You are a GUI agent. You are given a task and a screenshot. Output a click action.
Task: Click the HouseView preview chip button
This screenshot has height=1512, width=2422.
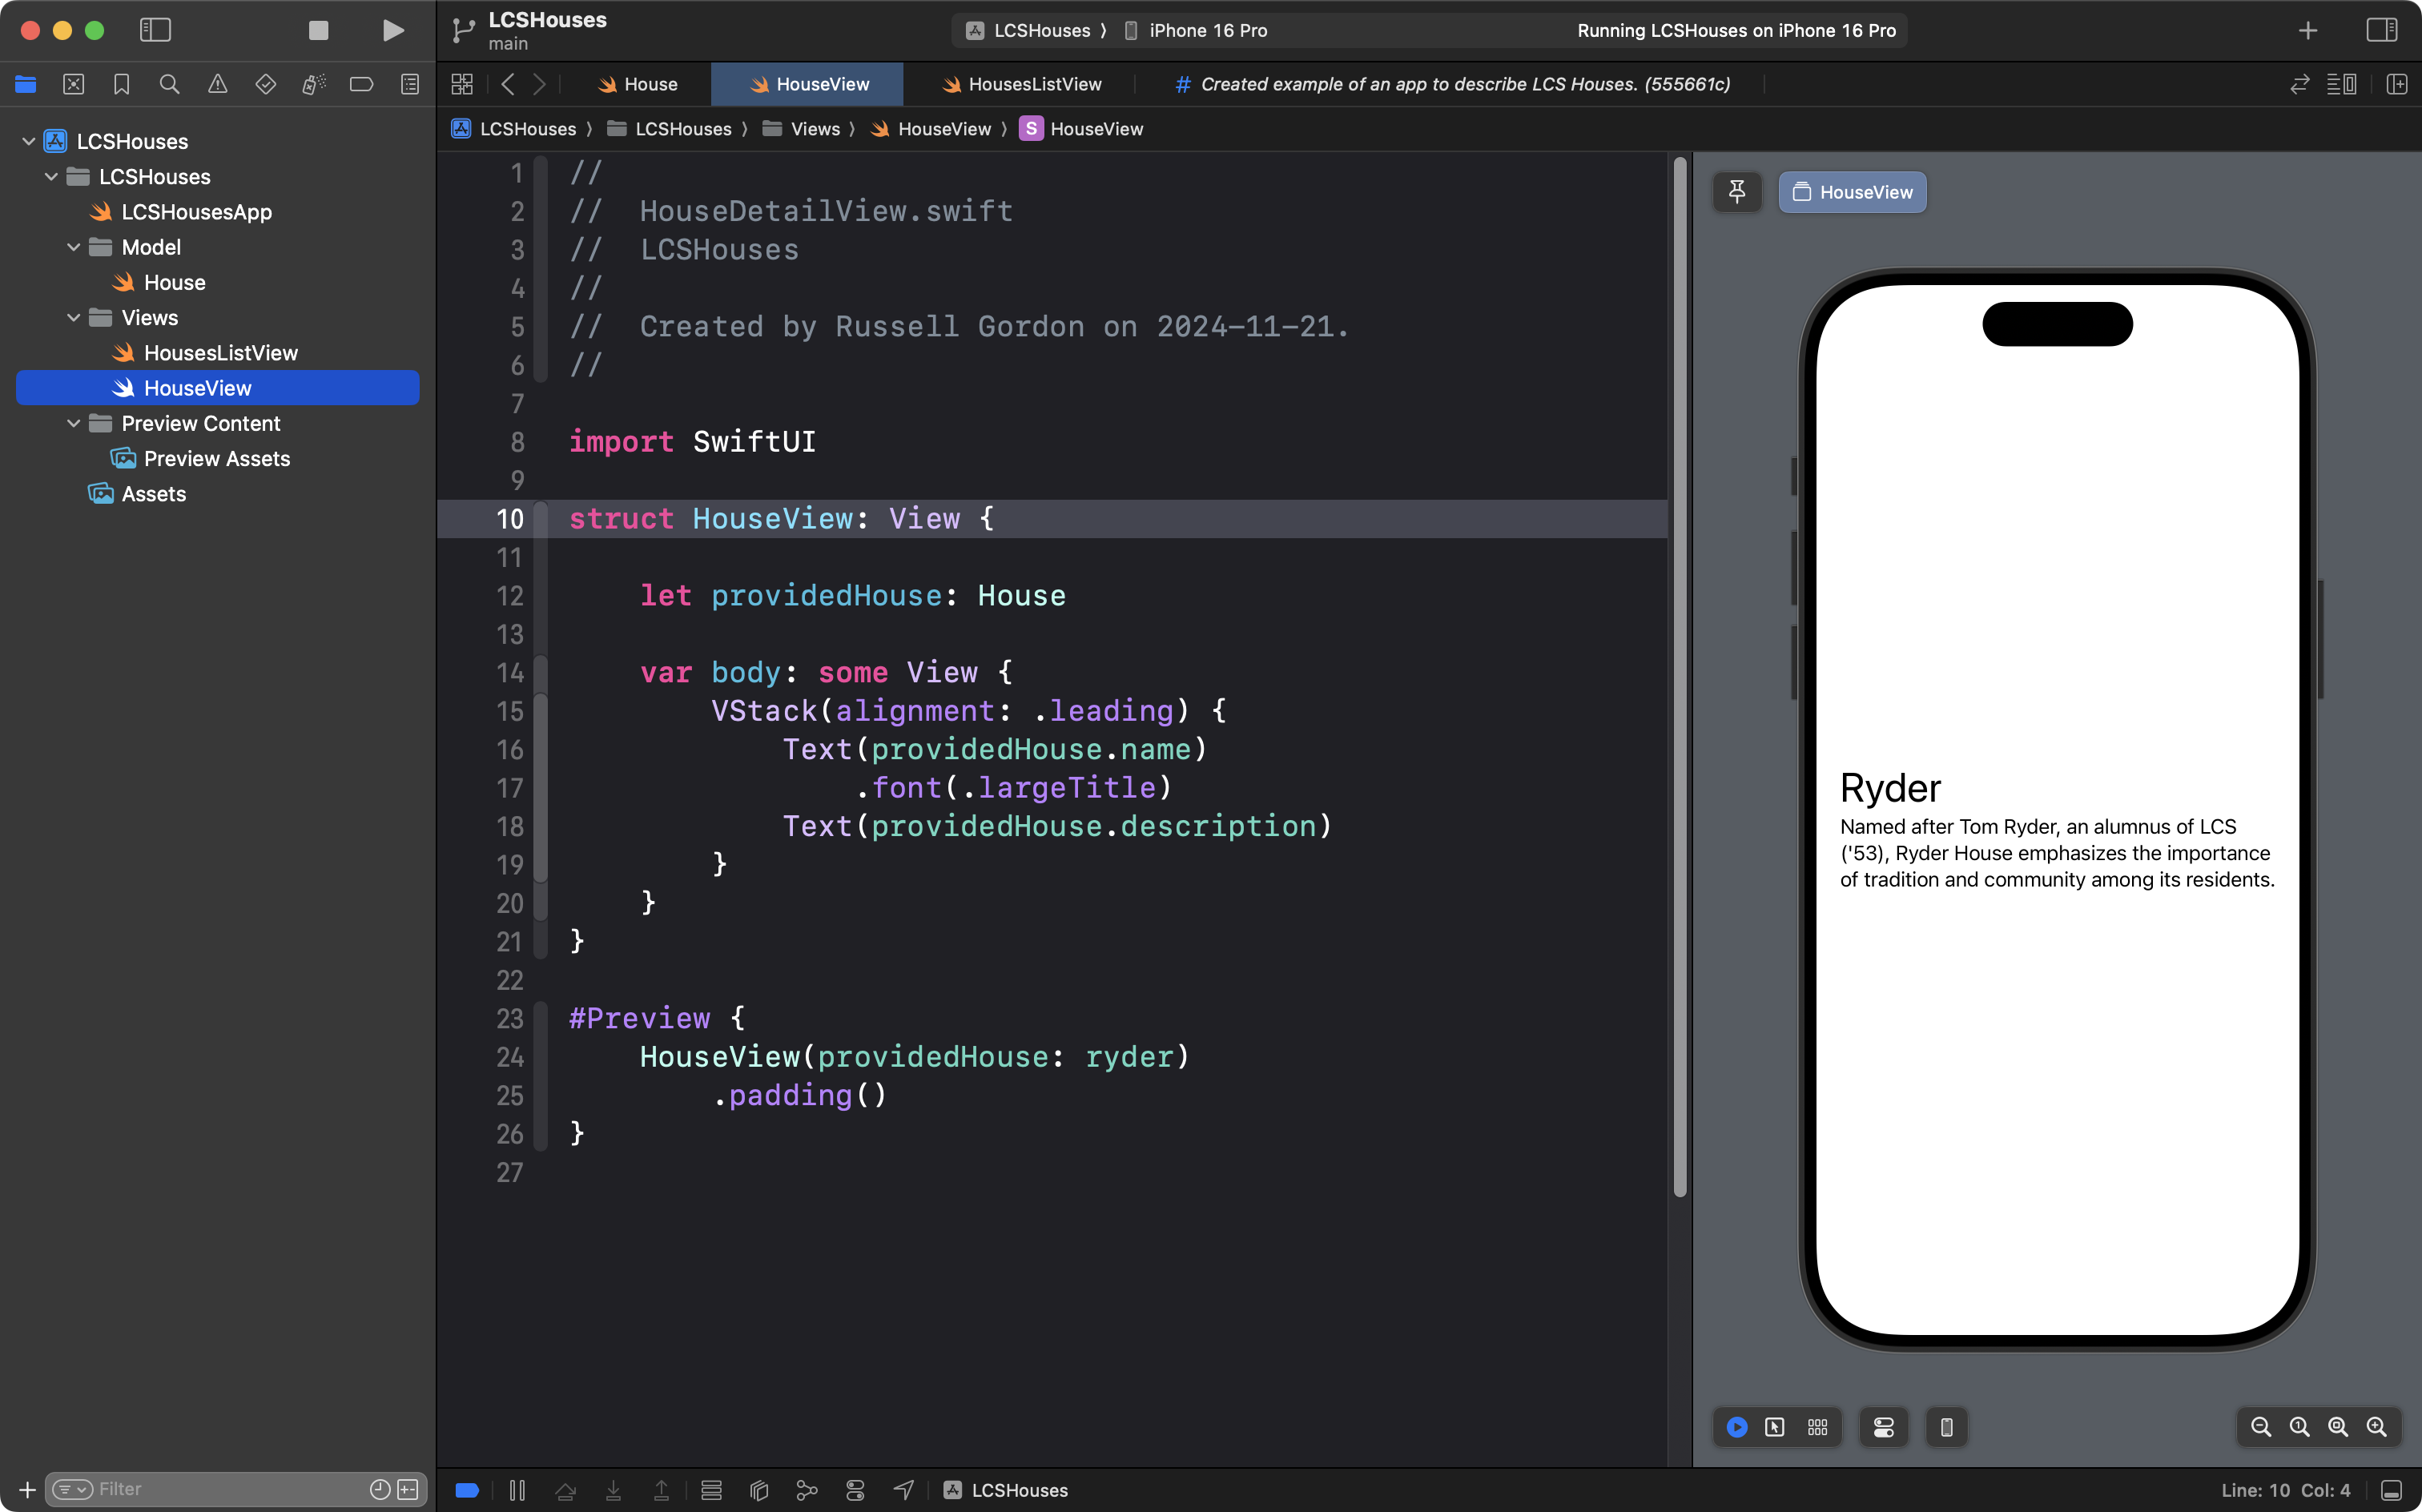point(1852,192)
